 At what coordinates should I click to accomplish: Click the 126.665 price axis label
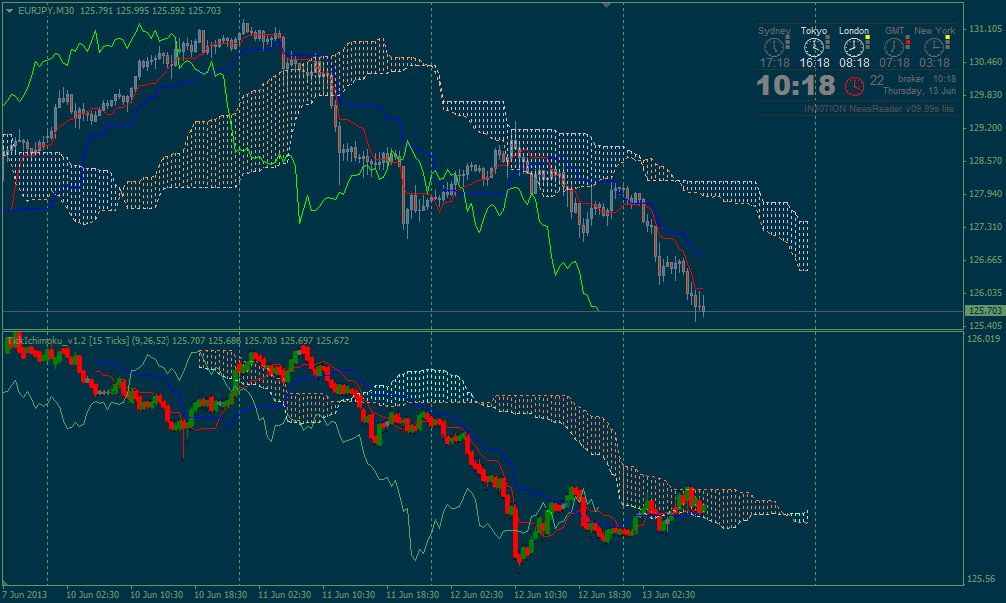[x=985, y=260]
